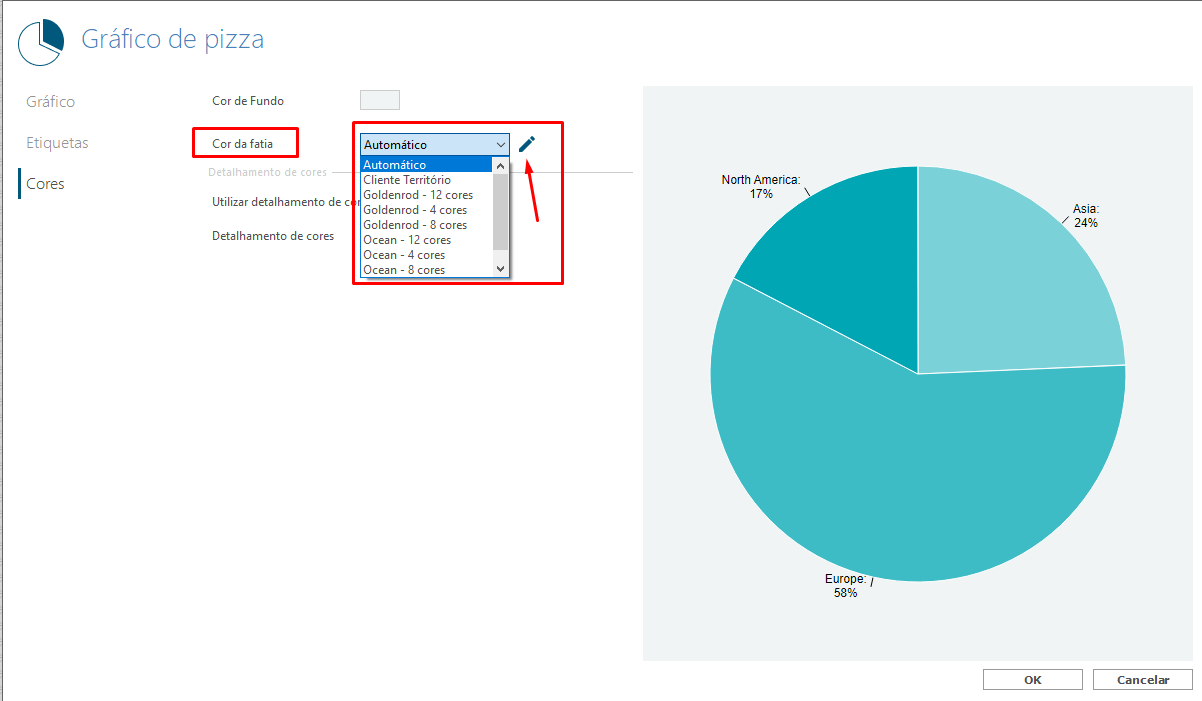This screenshot has height=701, width=1202.
Task: Click the Cor de Fundo color swatch
Action: click(380, 100)
